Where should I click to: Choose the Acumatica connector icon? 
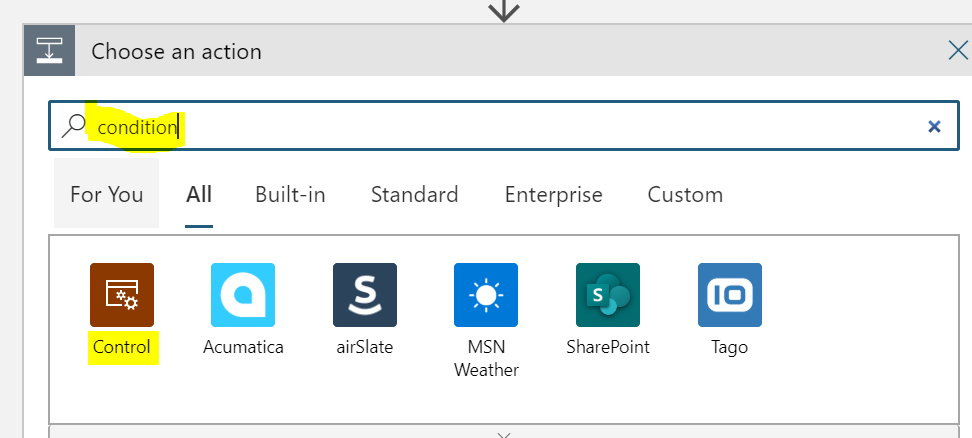[x=243, y=295]
